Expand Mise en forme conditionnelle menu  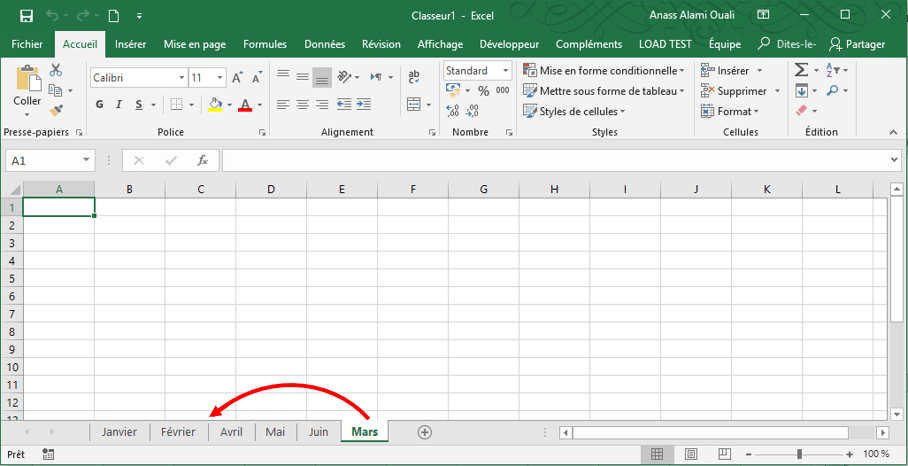click(604, 71)
